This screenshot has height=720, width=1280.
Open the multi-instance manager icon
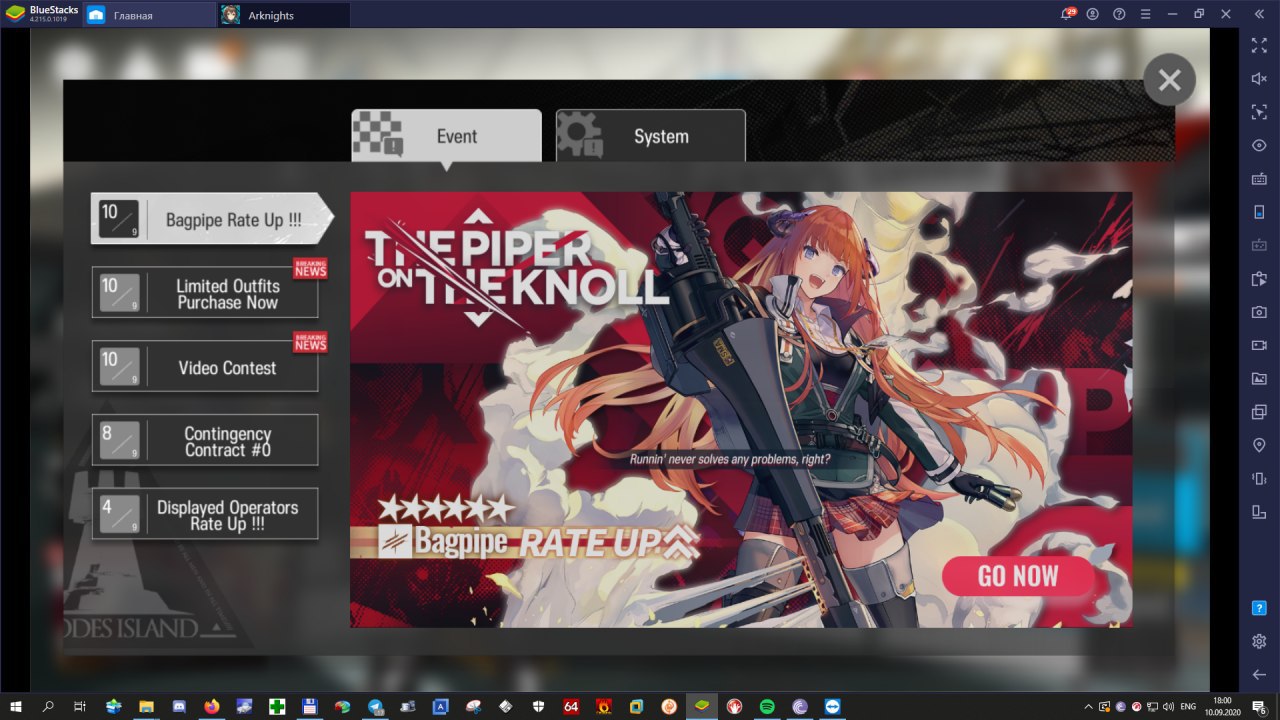click(x=1259, y=412)
